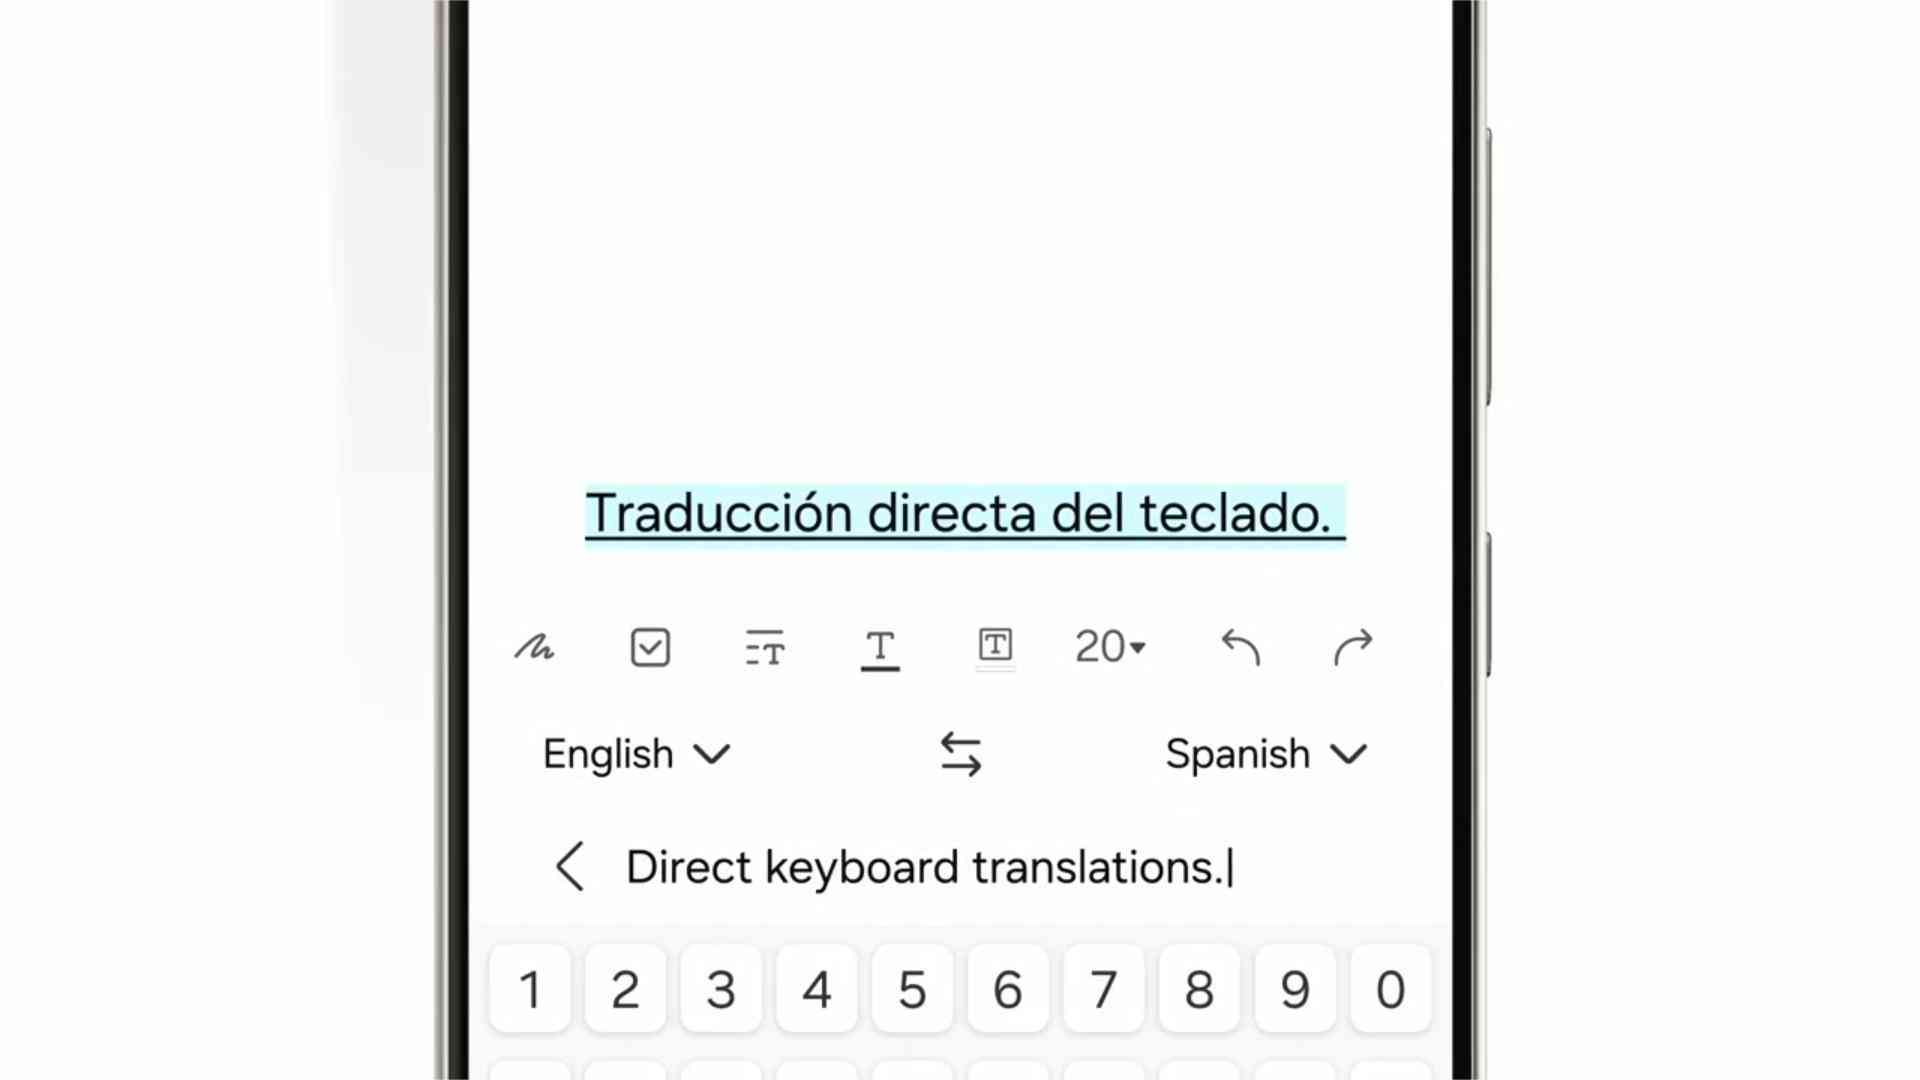Viewport: 1920px width, 1080px height.
Task: Click the undo arrow icon
Action: pyautogui.click(x=1241, y=647)
